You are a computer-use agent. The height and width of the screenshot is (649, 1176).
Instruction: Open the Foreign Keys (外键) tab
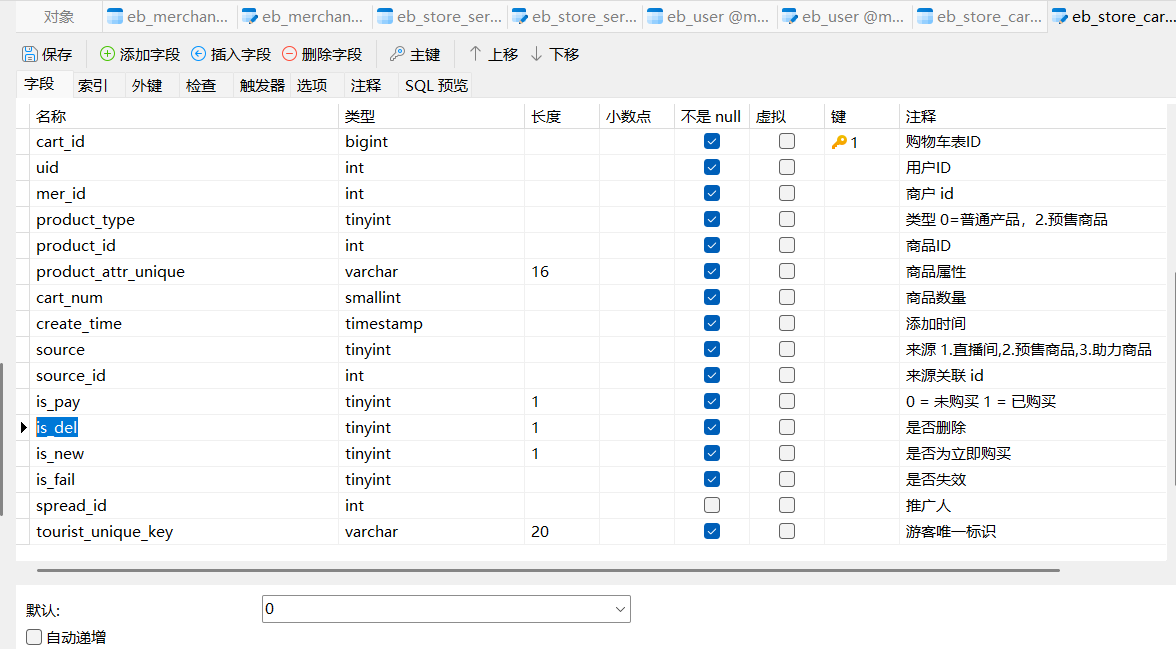click(147, 86)
